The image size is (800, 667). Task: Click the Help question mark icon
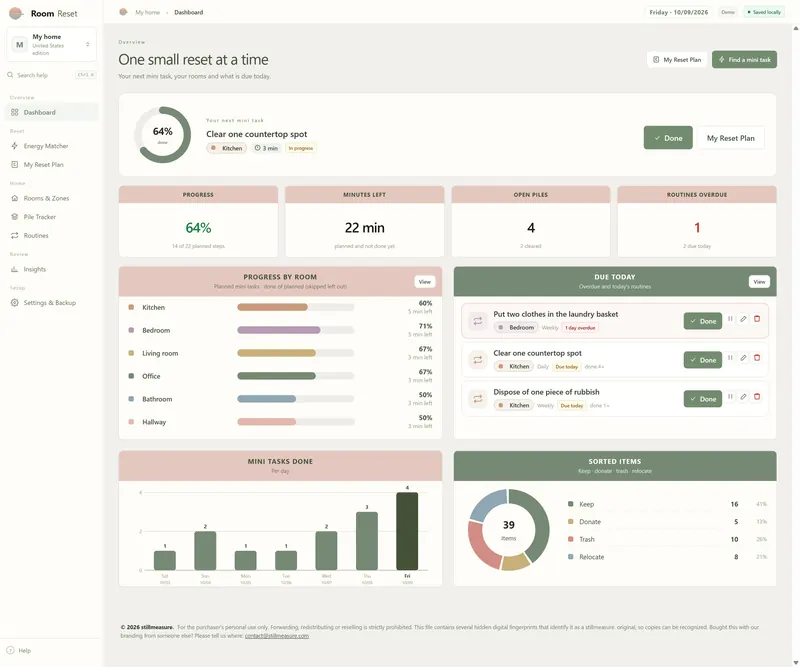tap(10, 650)
